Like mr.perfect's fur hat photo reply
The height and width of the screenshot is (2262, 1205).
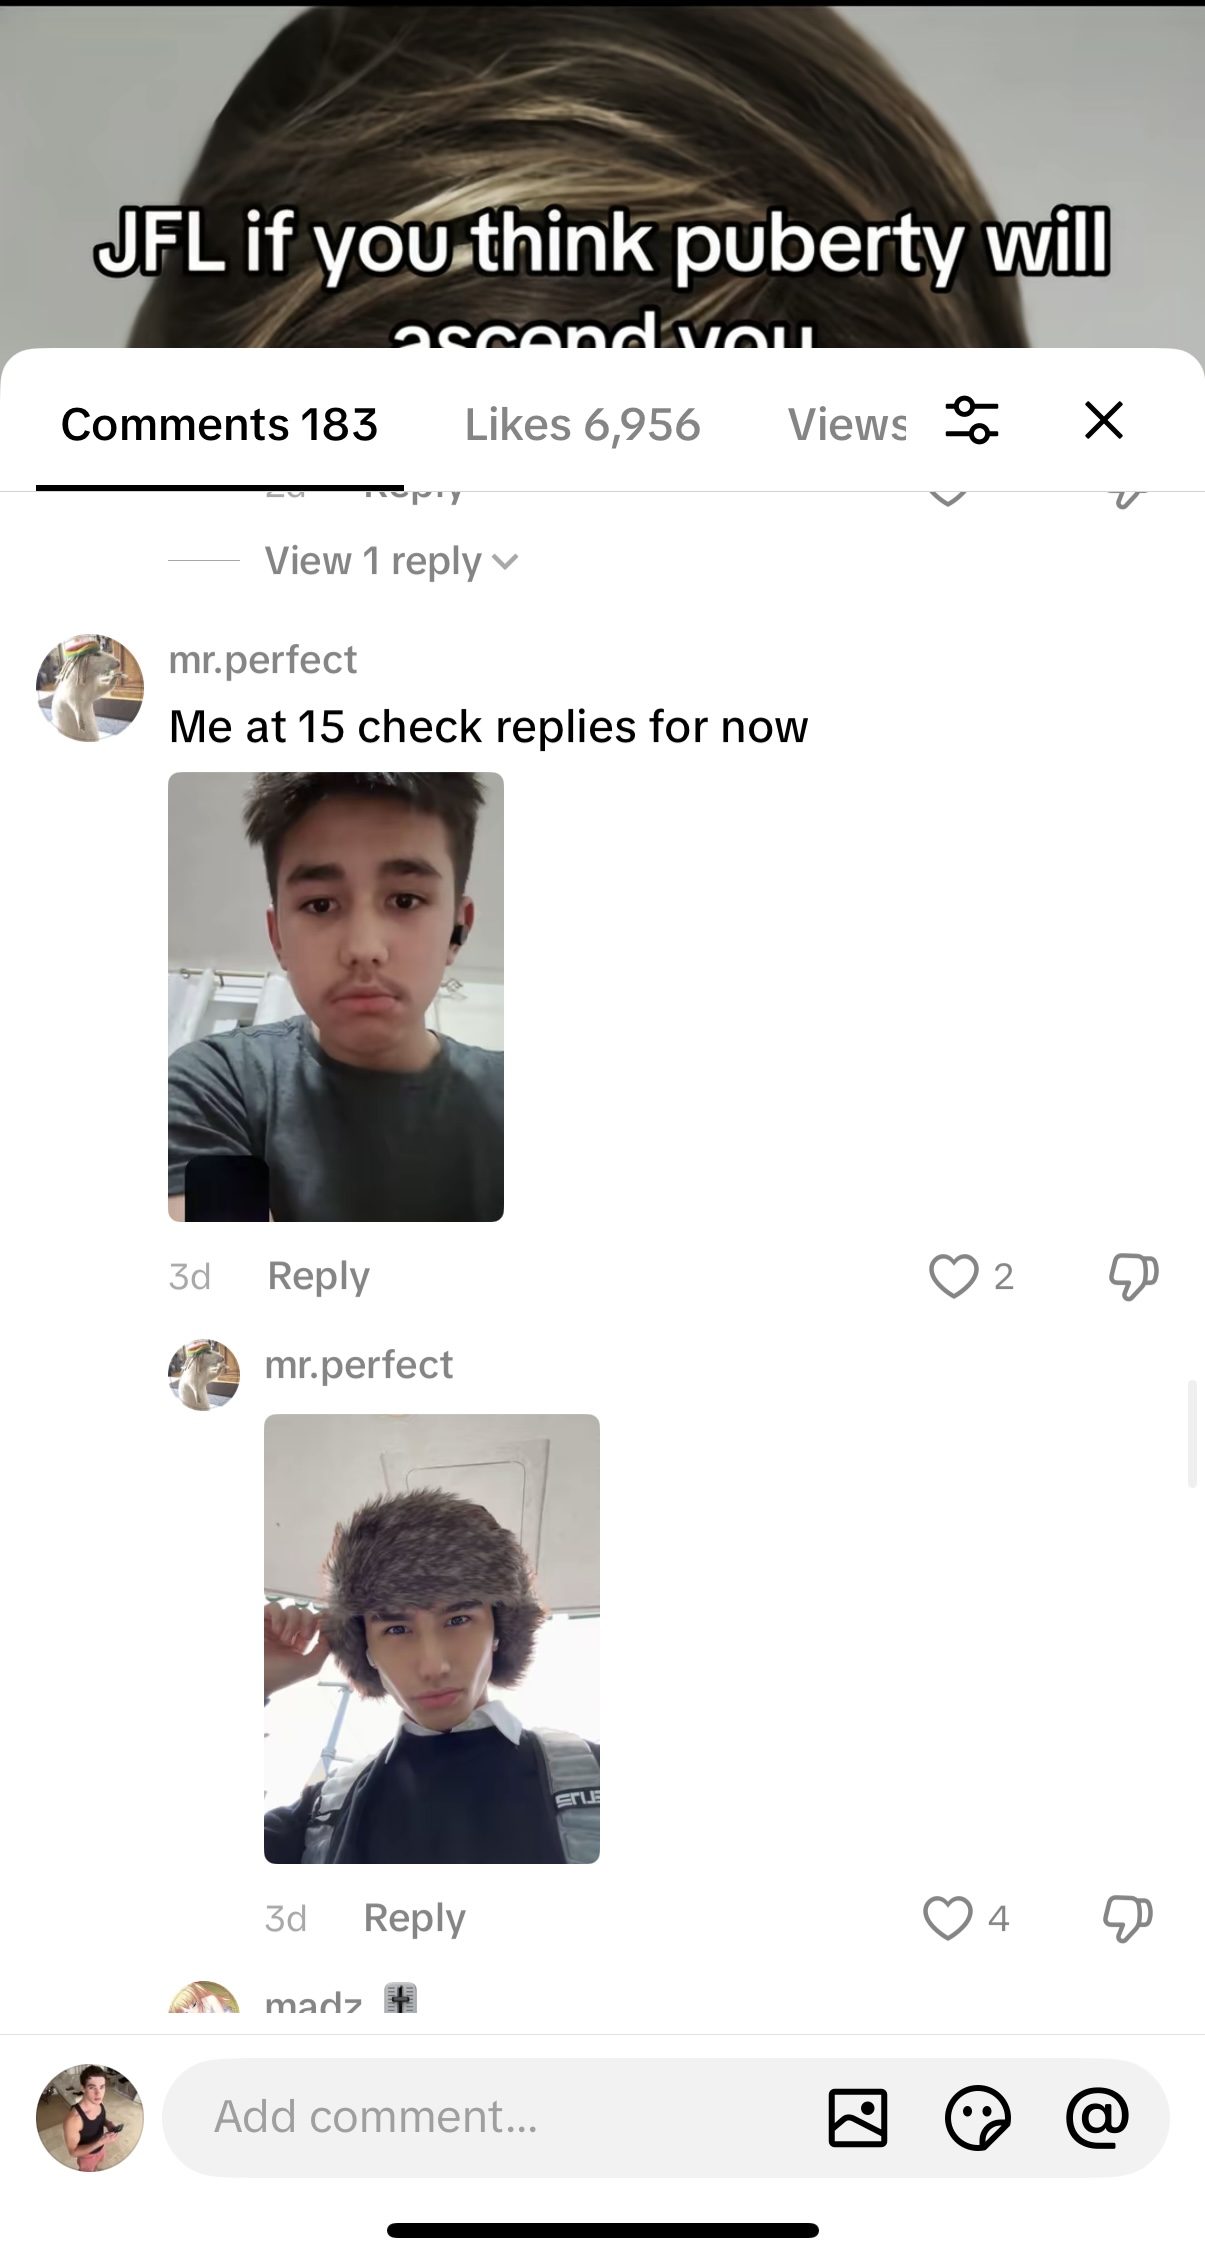pos(947,1918)
